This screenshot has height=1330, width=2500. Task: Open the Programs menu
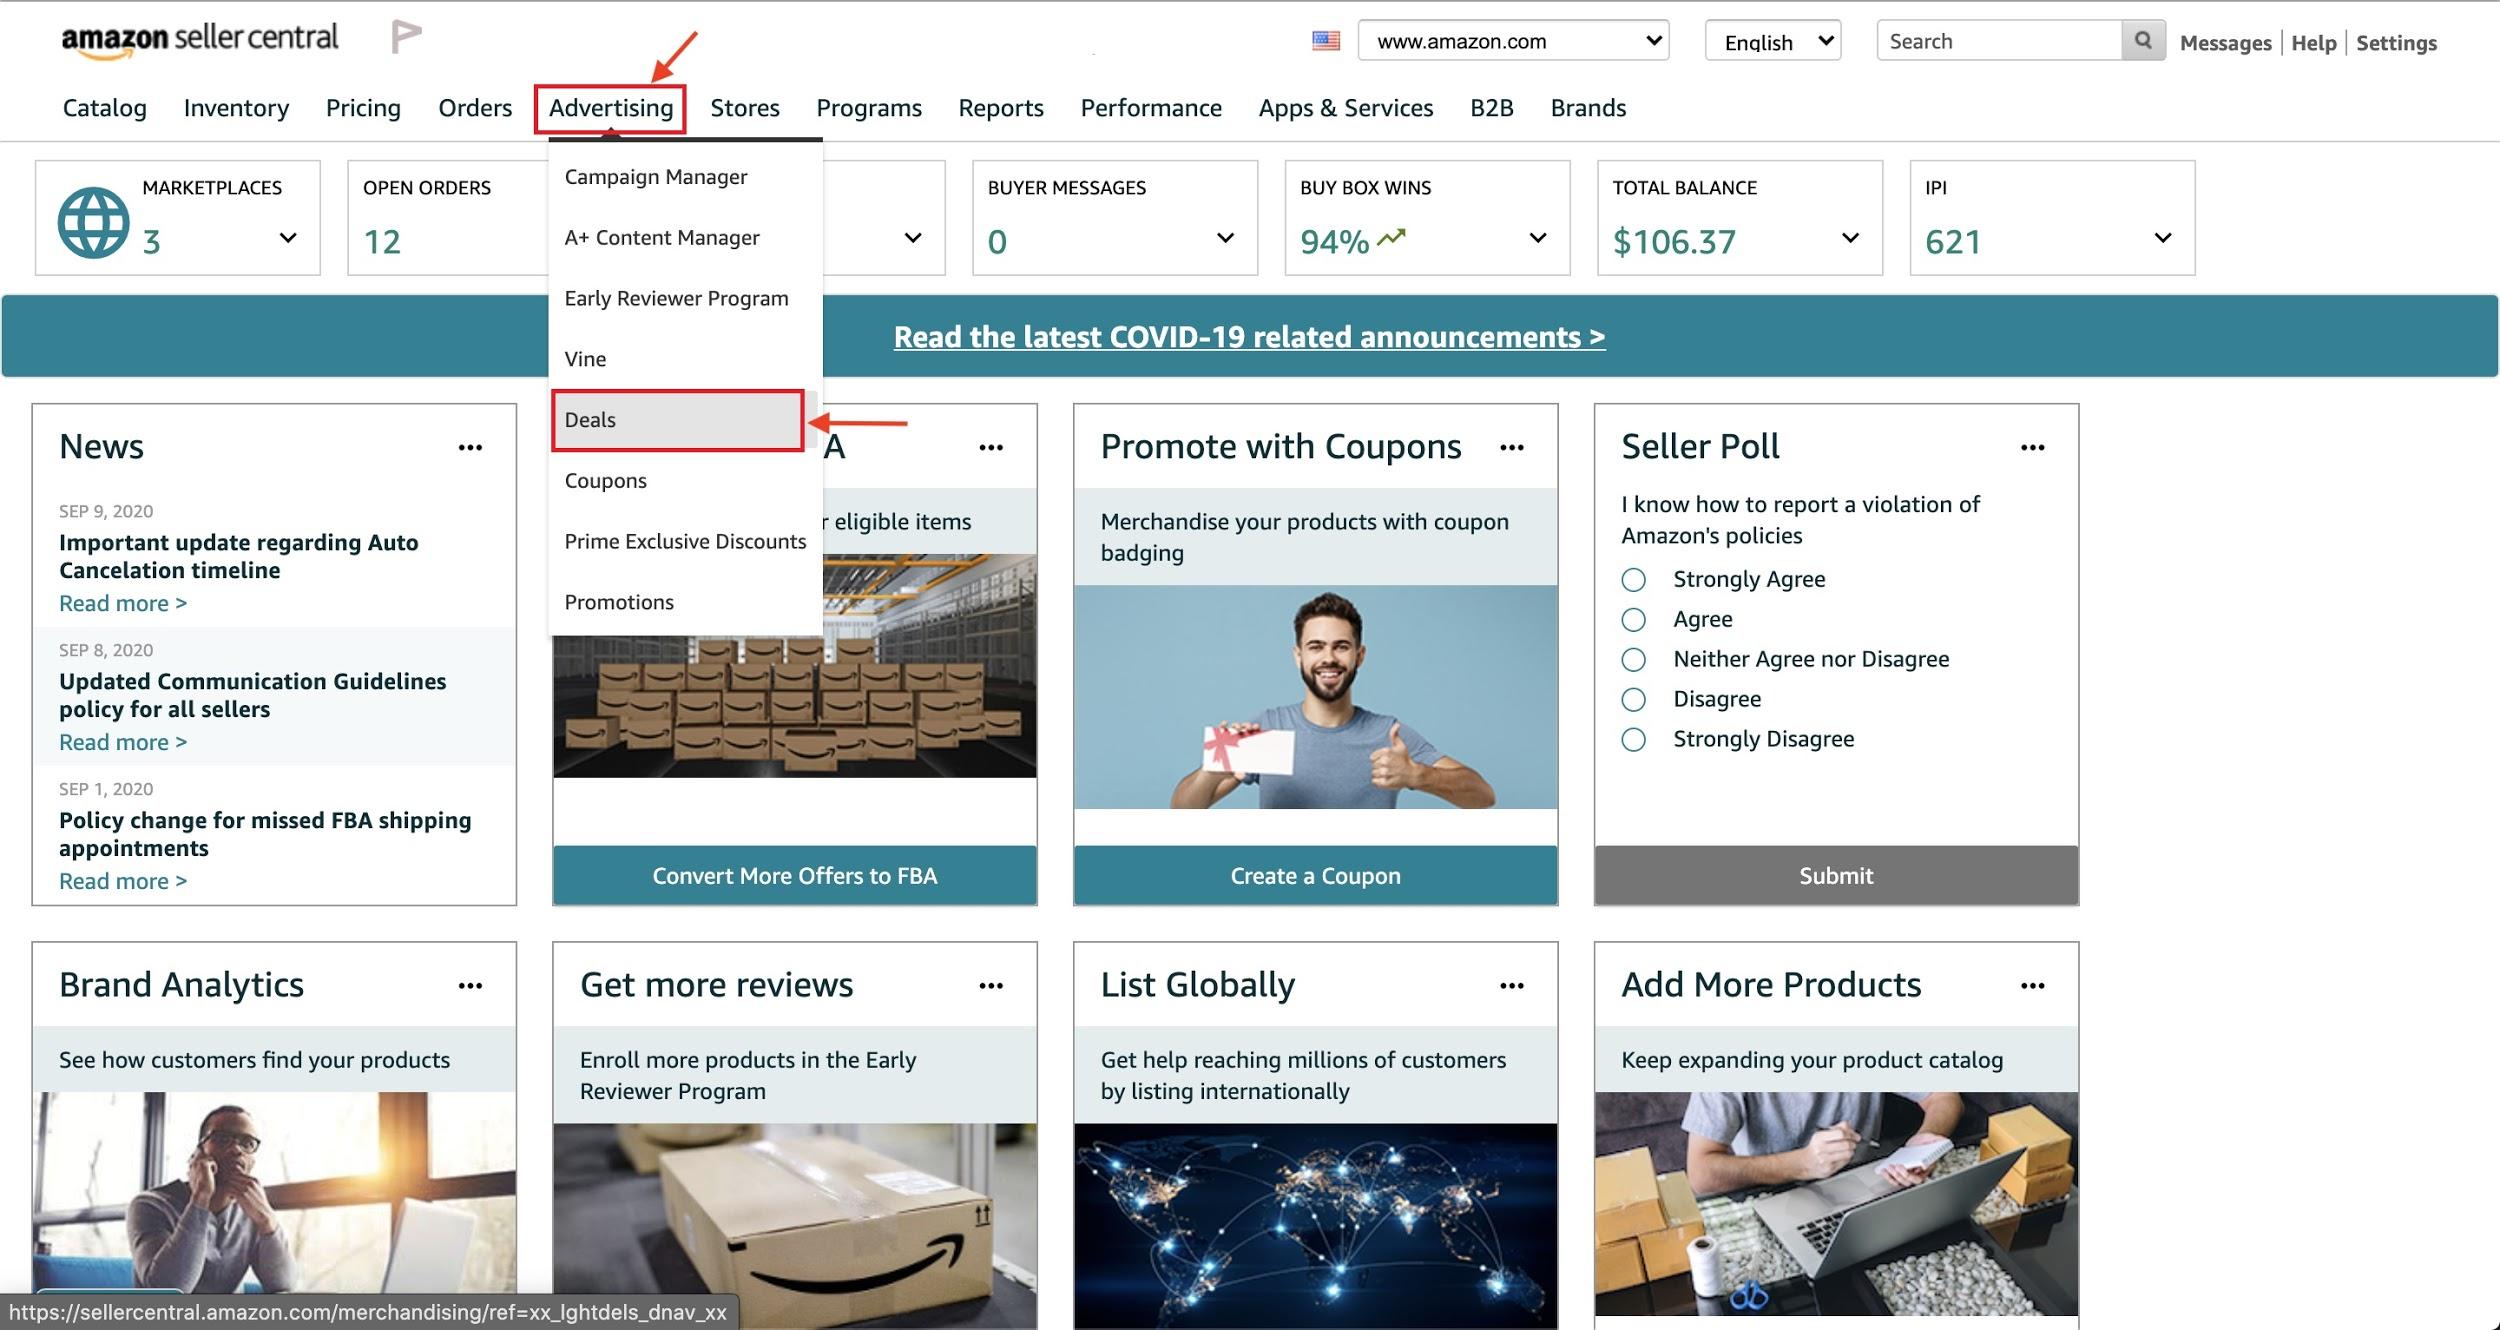click(869, 108)
